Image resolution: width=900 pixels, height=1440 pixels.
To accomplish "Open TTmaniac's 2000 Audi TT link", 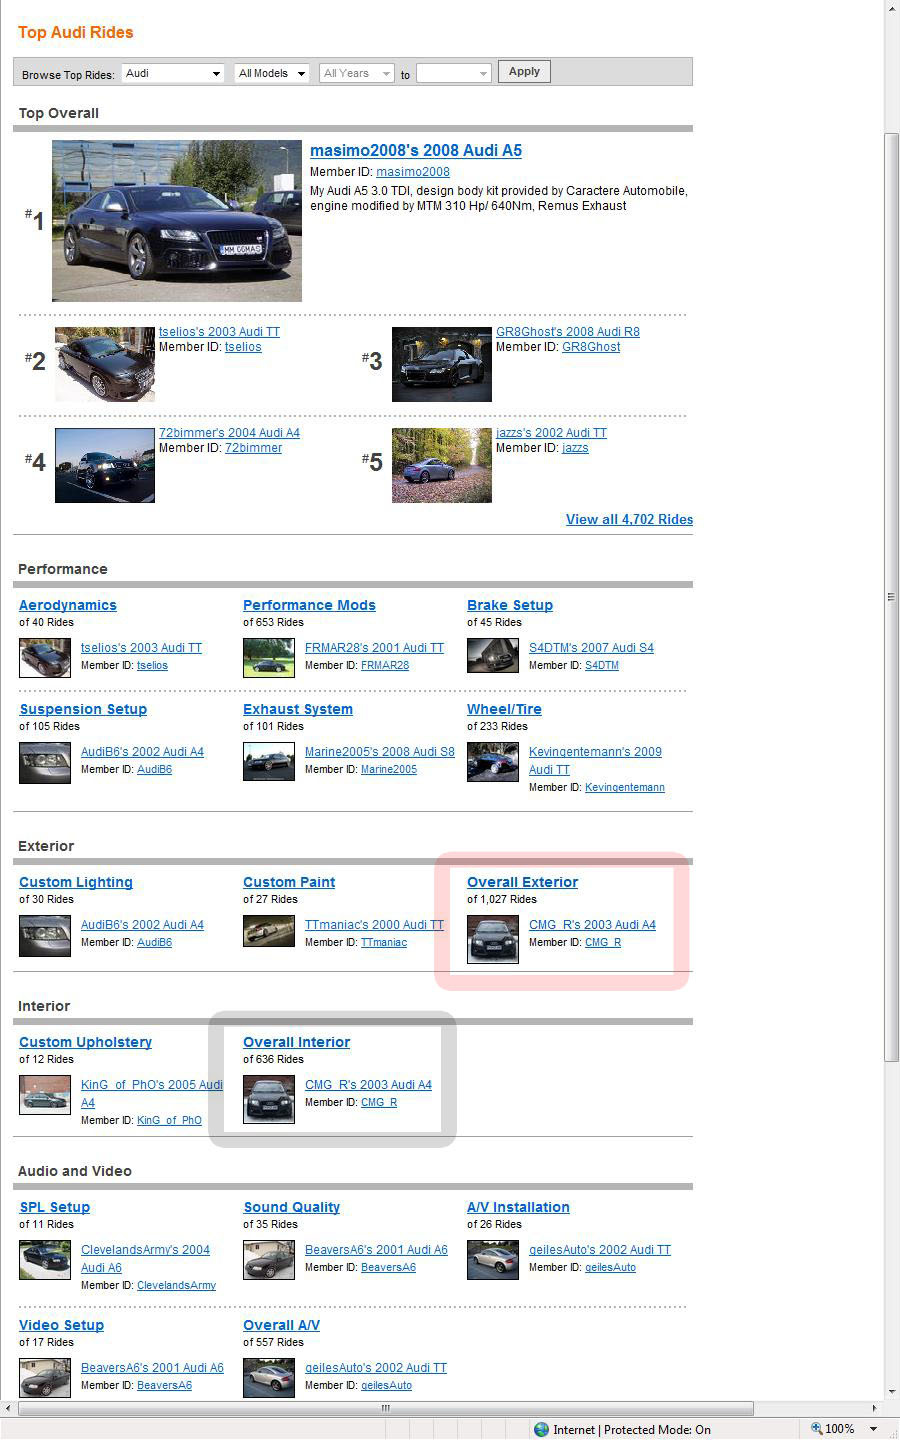I will click(374, 925).
